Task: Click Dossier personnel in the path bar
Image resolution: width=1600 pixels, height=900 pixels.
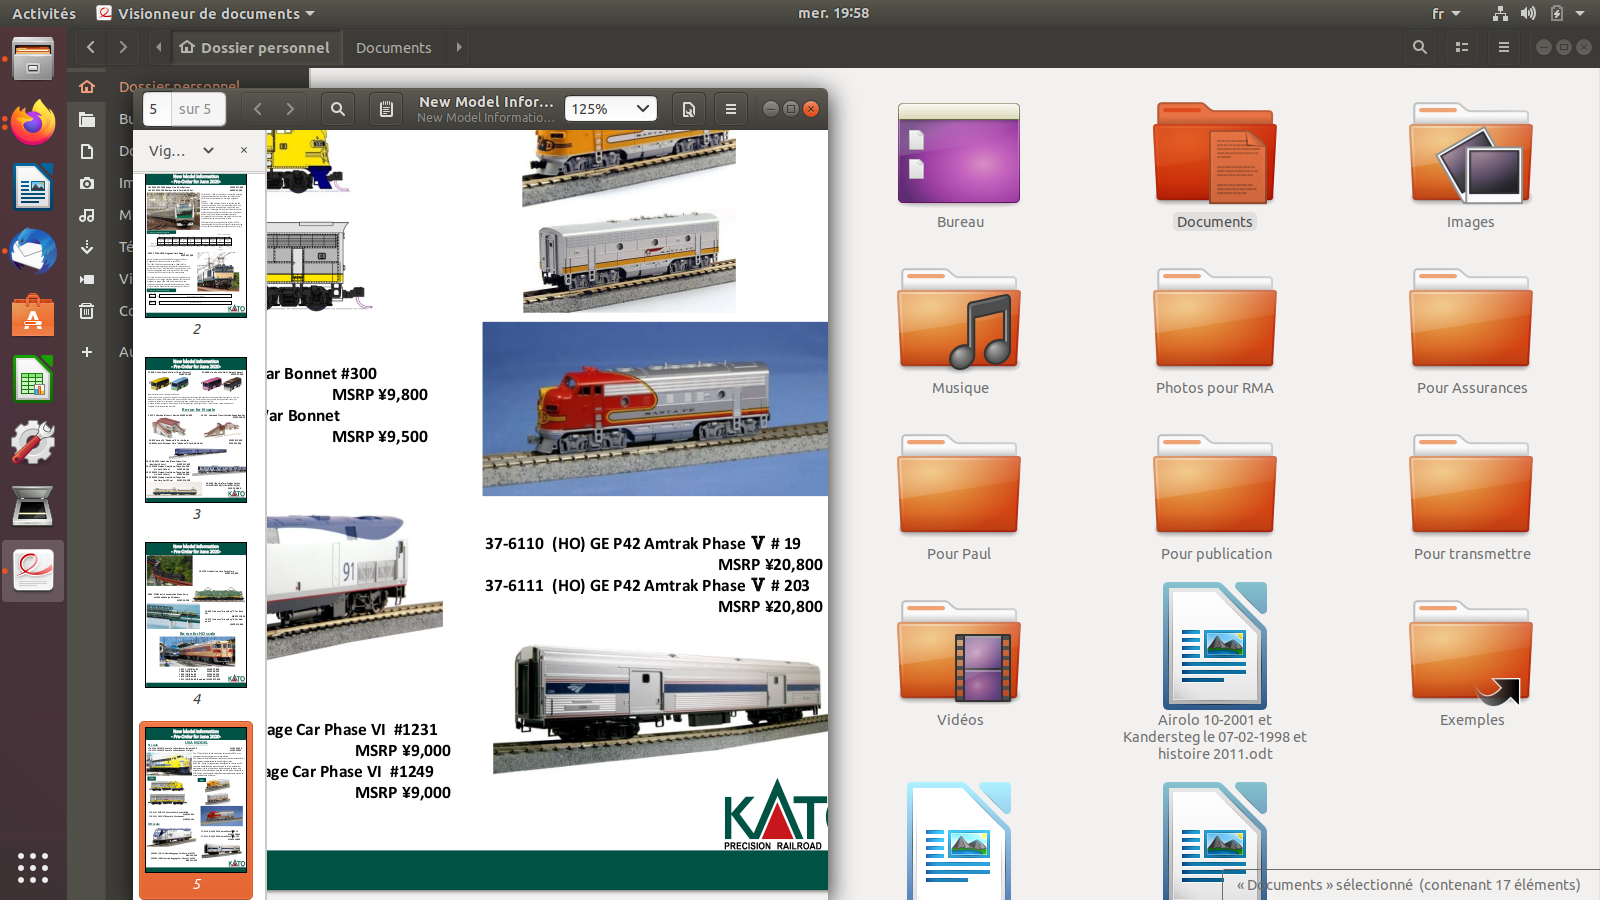Action: click(x=255, y=47)
